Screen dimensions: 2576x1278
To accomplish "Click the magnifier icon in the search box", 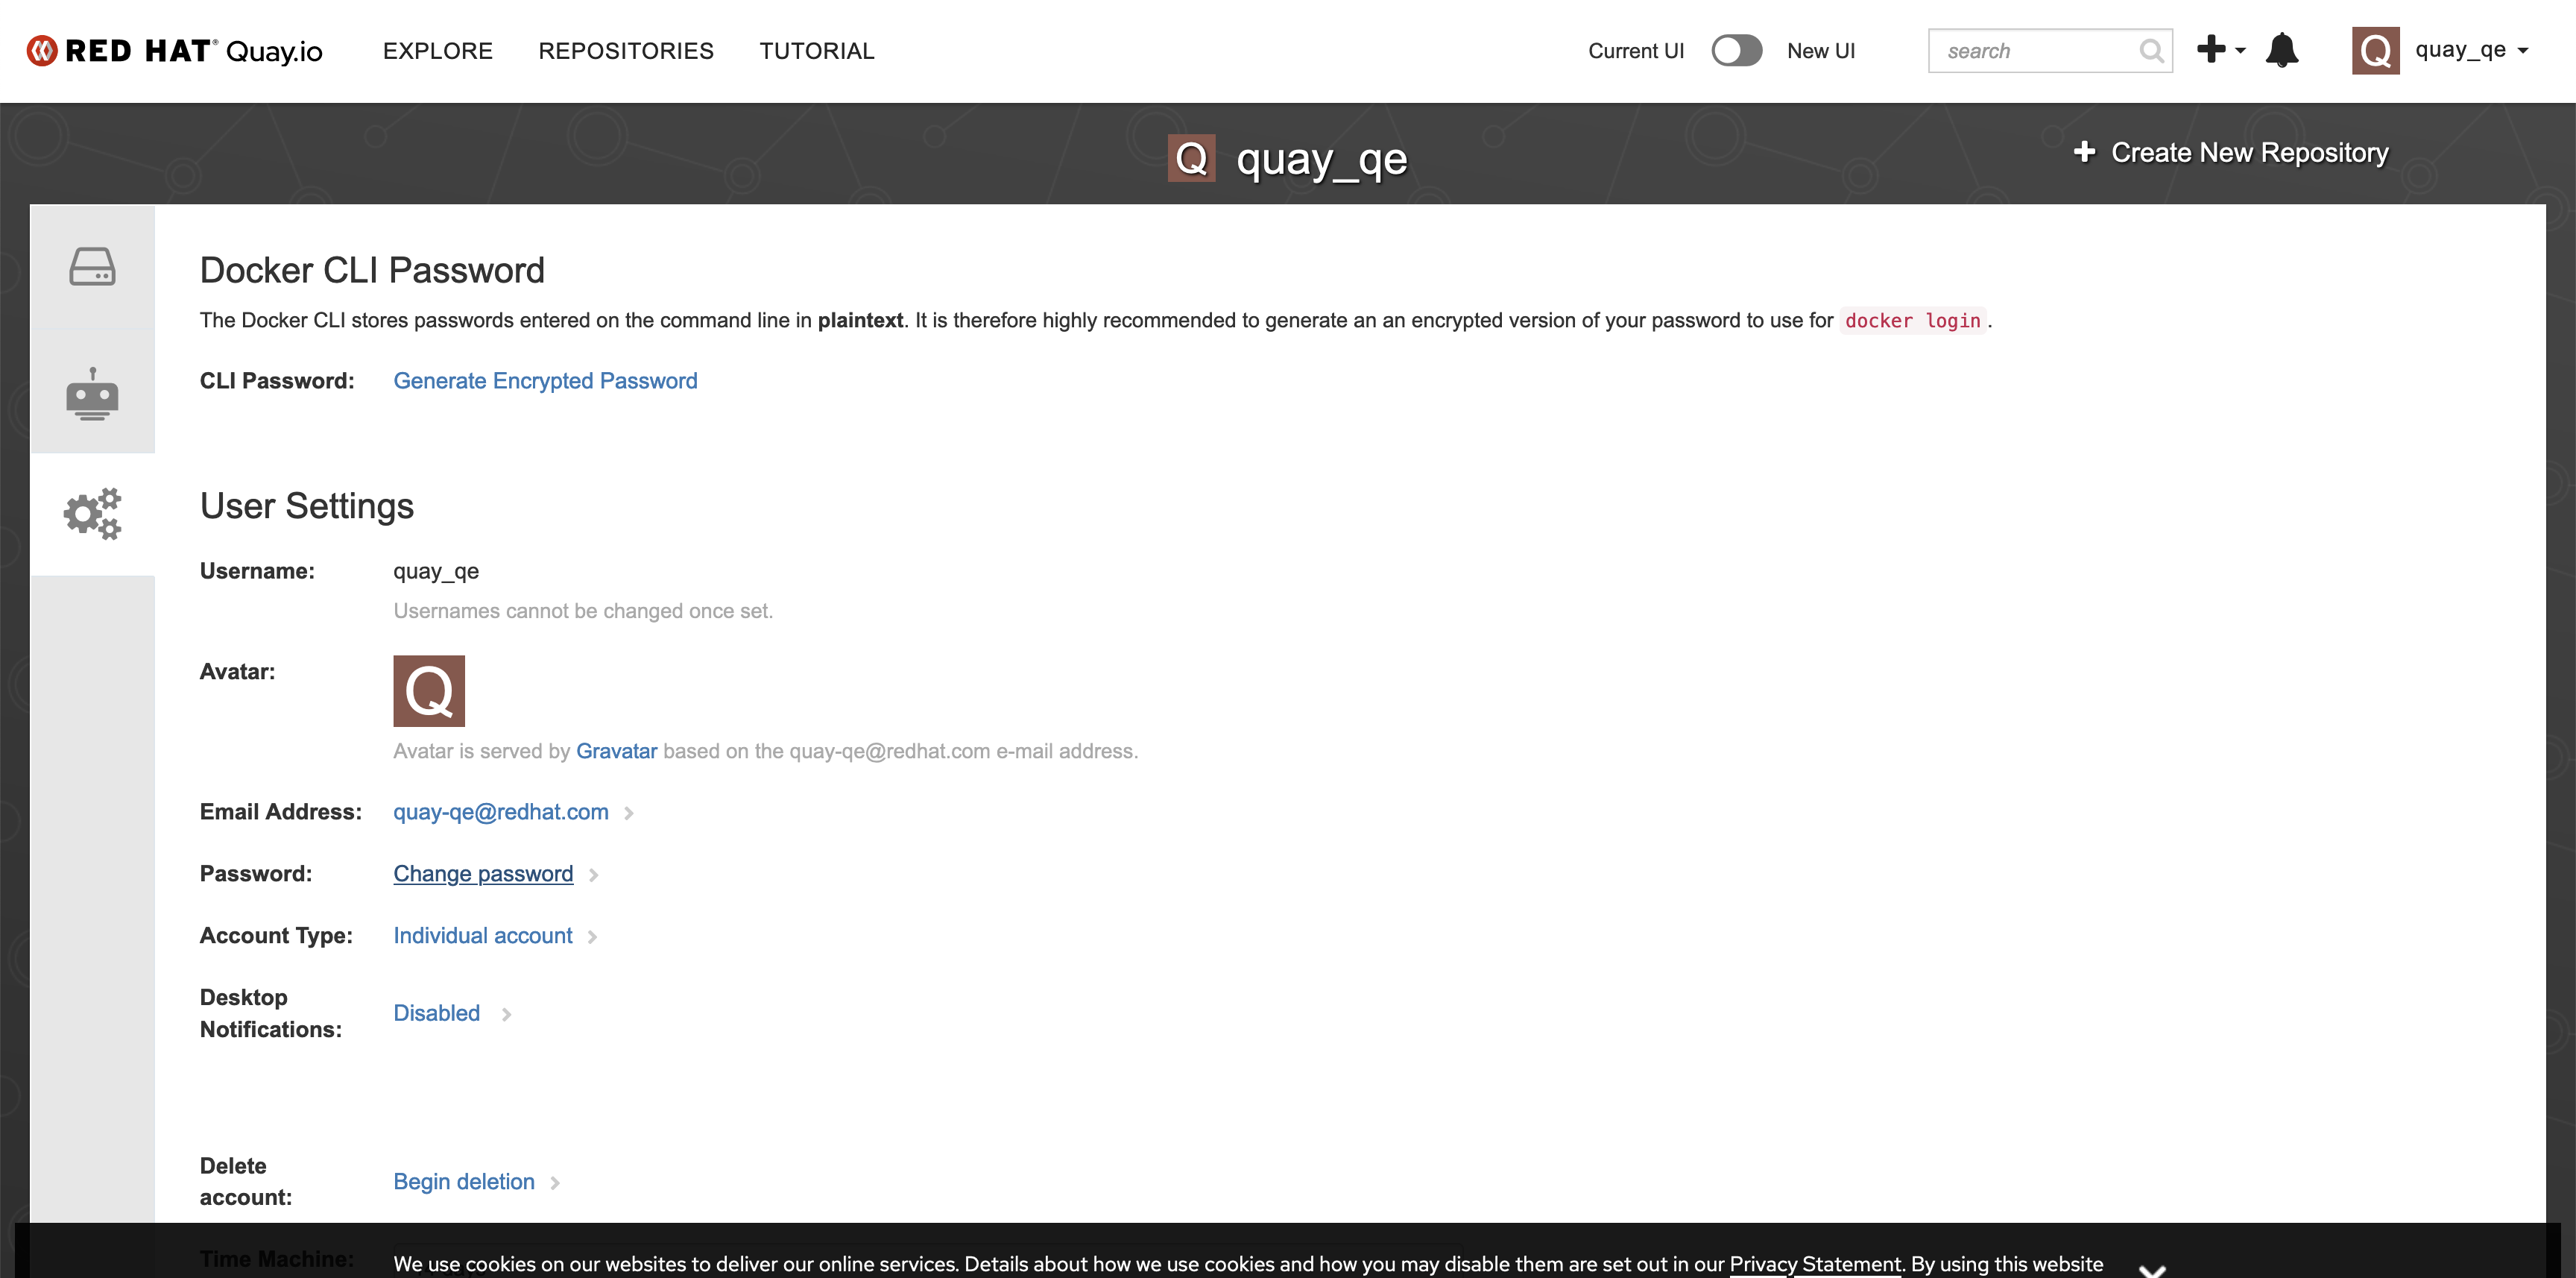I will pyautogui.click(x=2150, y=51).
